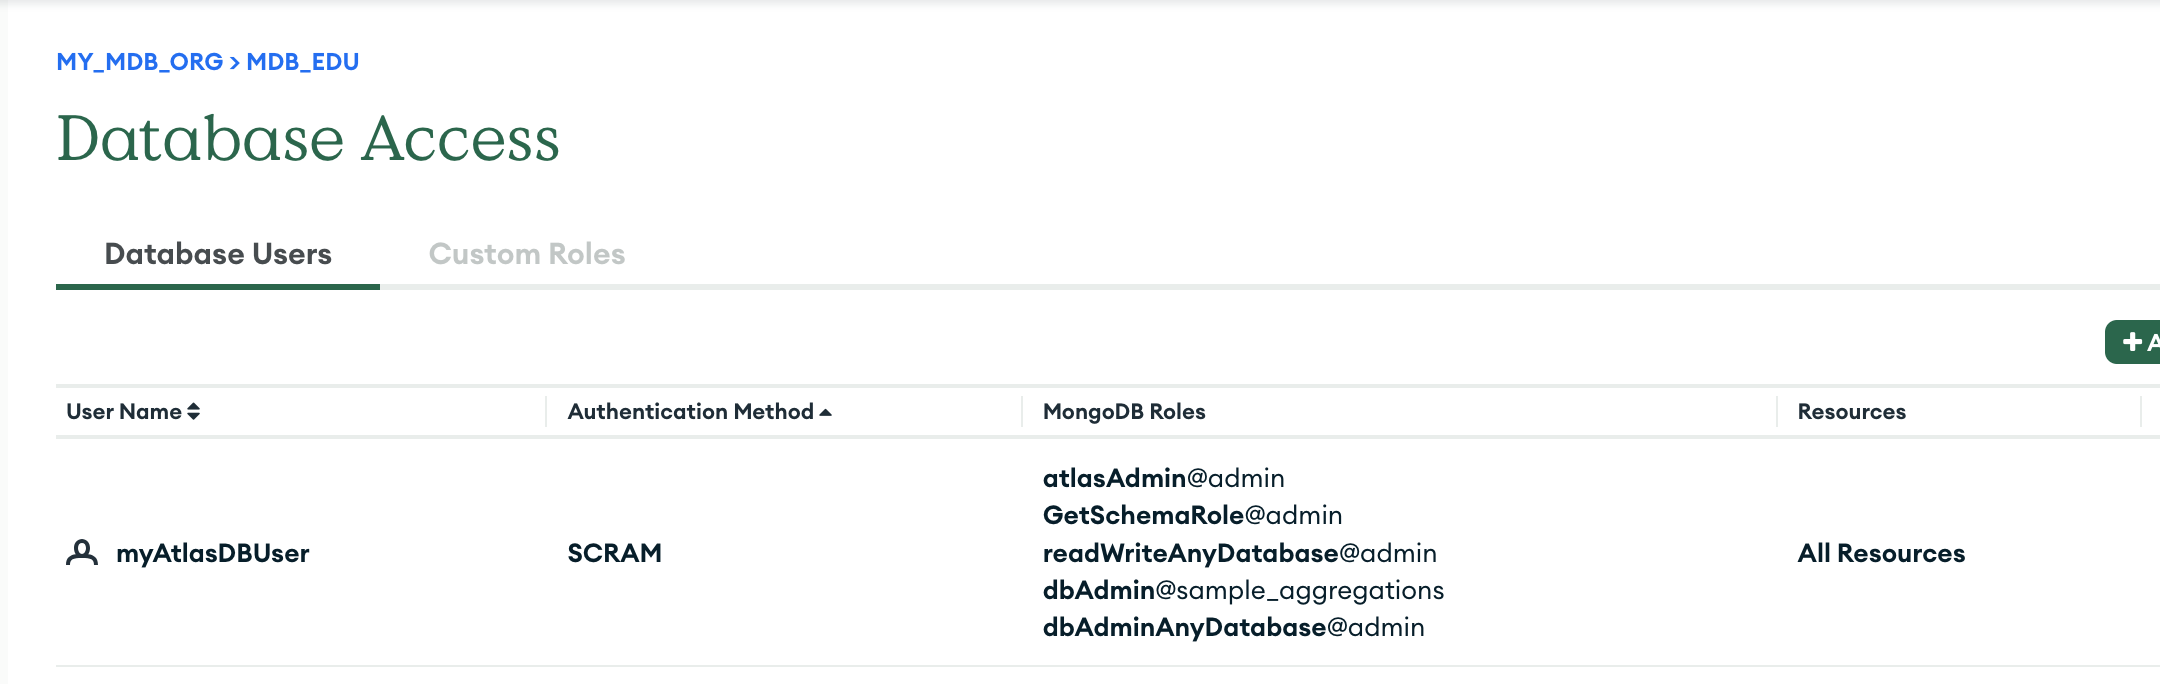
Task: Click the readWriteAnyDatabase@admin role entry
Action: [1239, 553]
